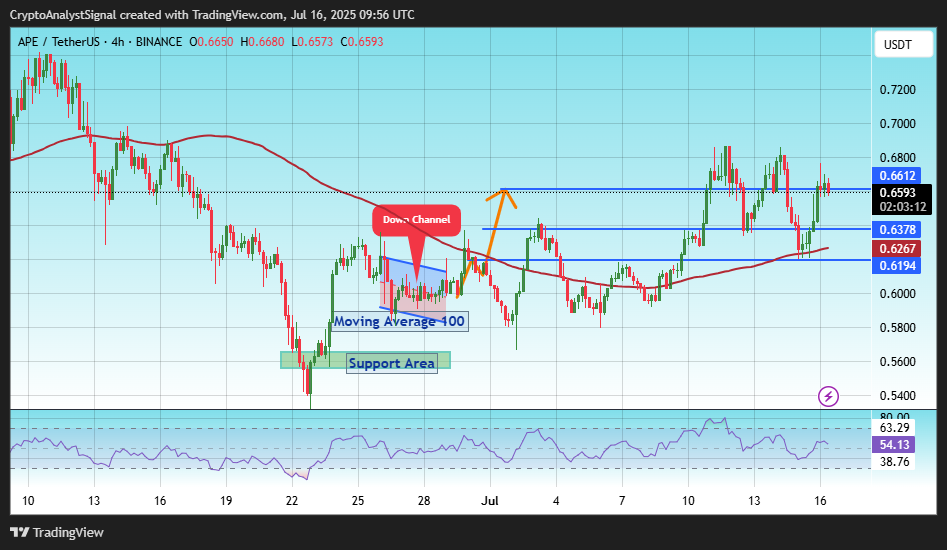Click the 22 date label on time axis
Viewport: 947px width, 550px height.
point(292,500)
